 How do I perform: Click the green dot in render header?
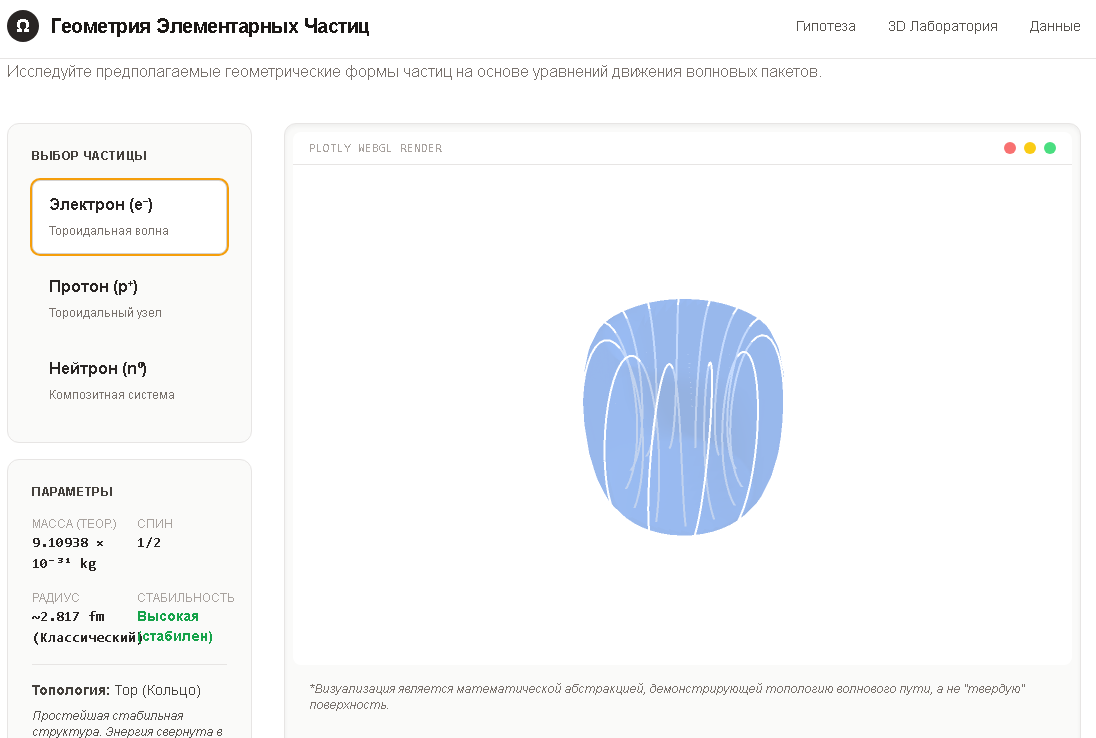[x=1050, y=148]
